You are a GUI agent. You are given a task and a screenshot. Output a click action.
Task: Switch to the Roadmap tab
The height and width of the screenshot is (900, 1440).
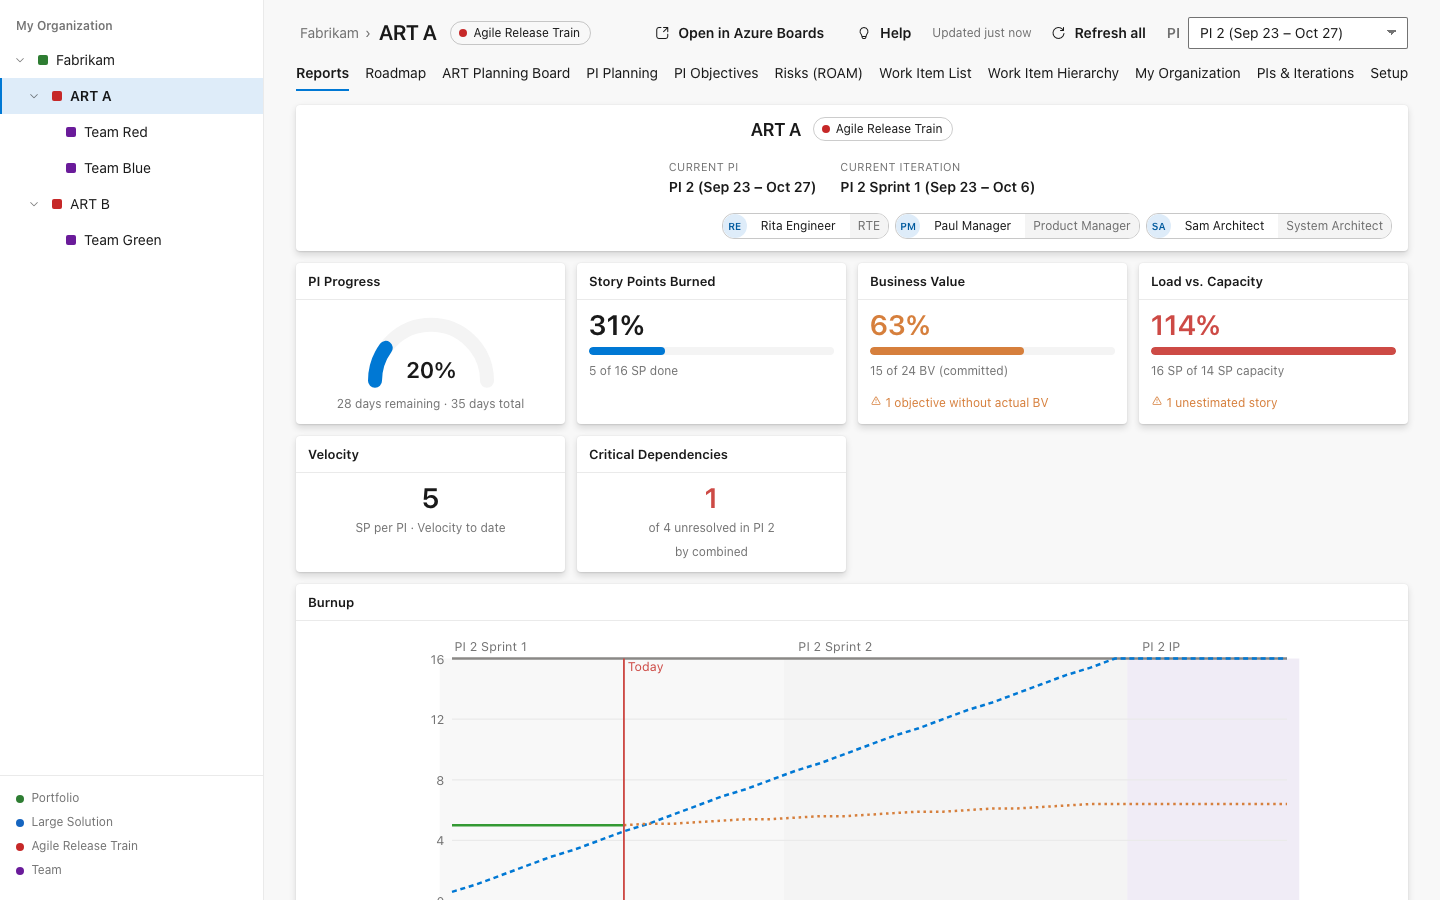pos(395,73)
